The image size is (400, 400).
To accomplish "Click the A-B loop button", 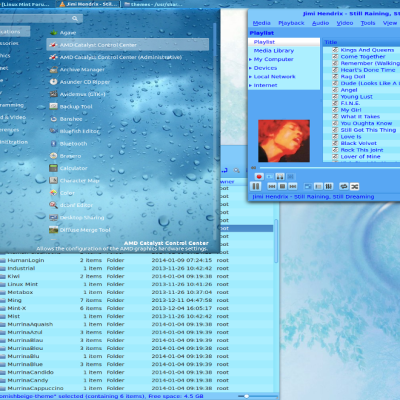I will point(280,176).
